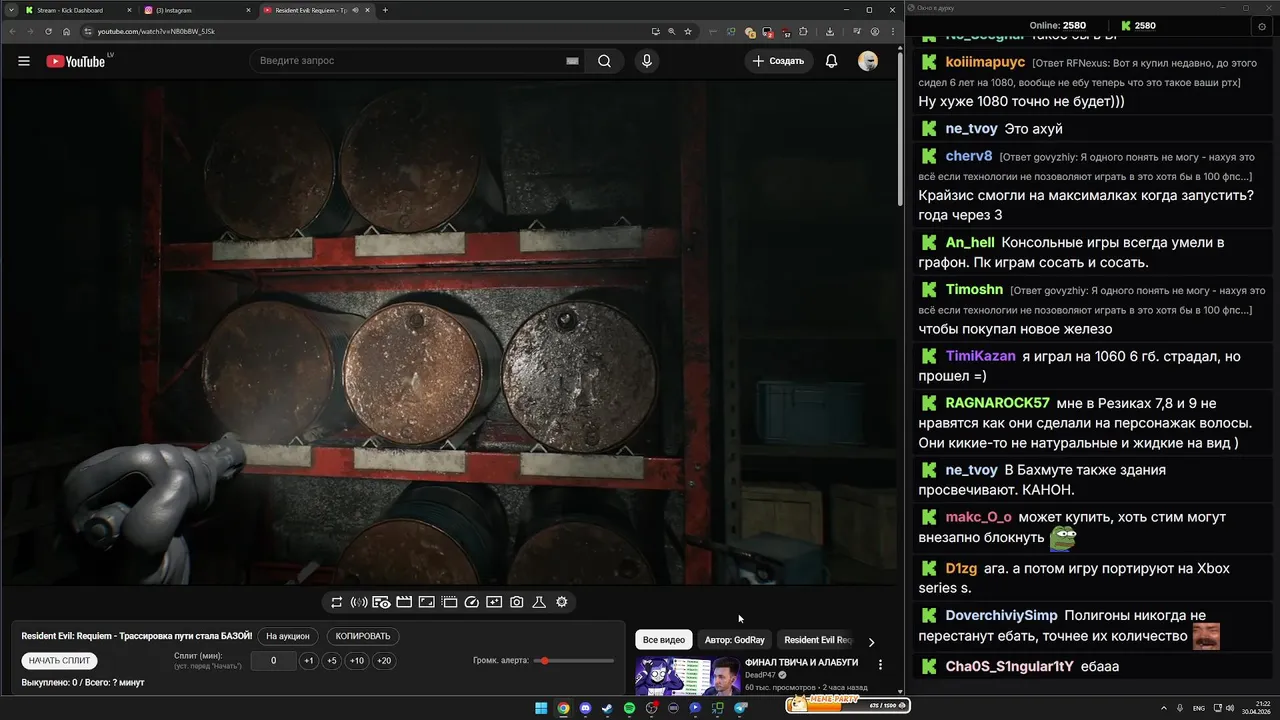
Task: Click username RAGNAROCK57 in chat
Action: click(x=997, y=403)
